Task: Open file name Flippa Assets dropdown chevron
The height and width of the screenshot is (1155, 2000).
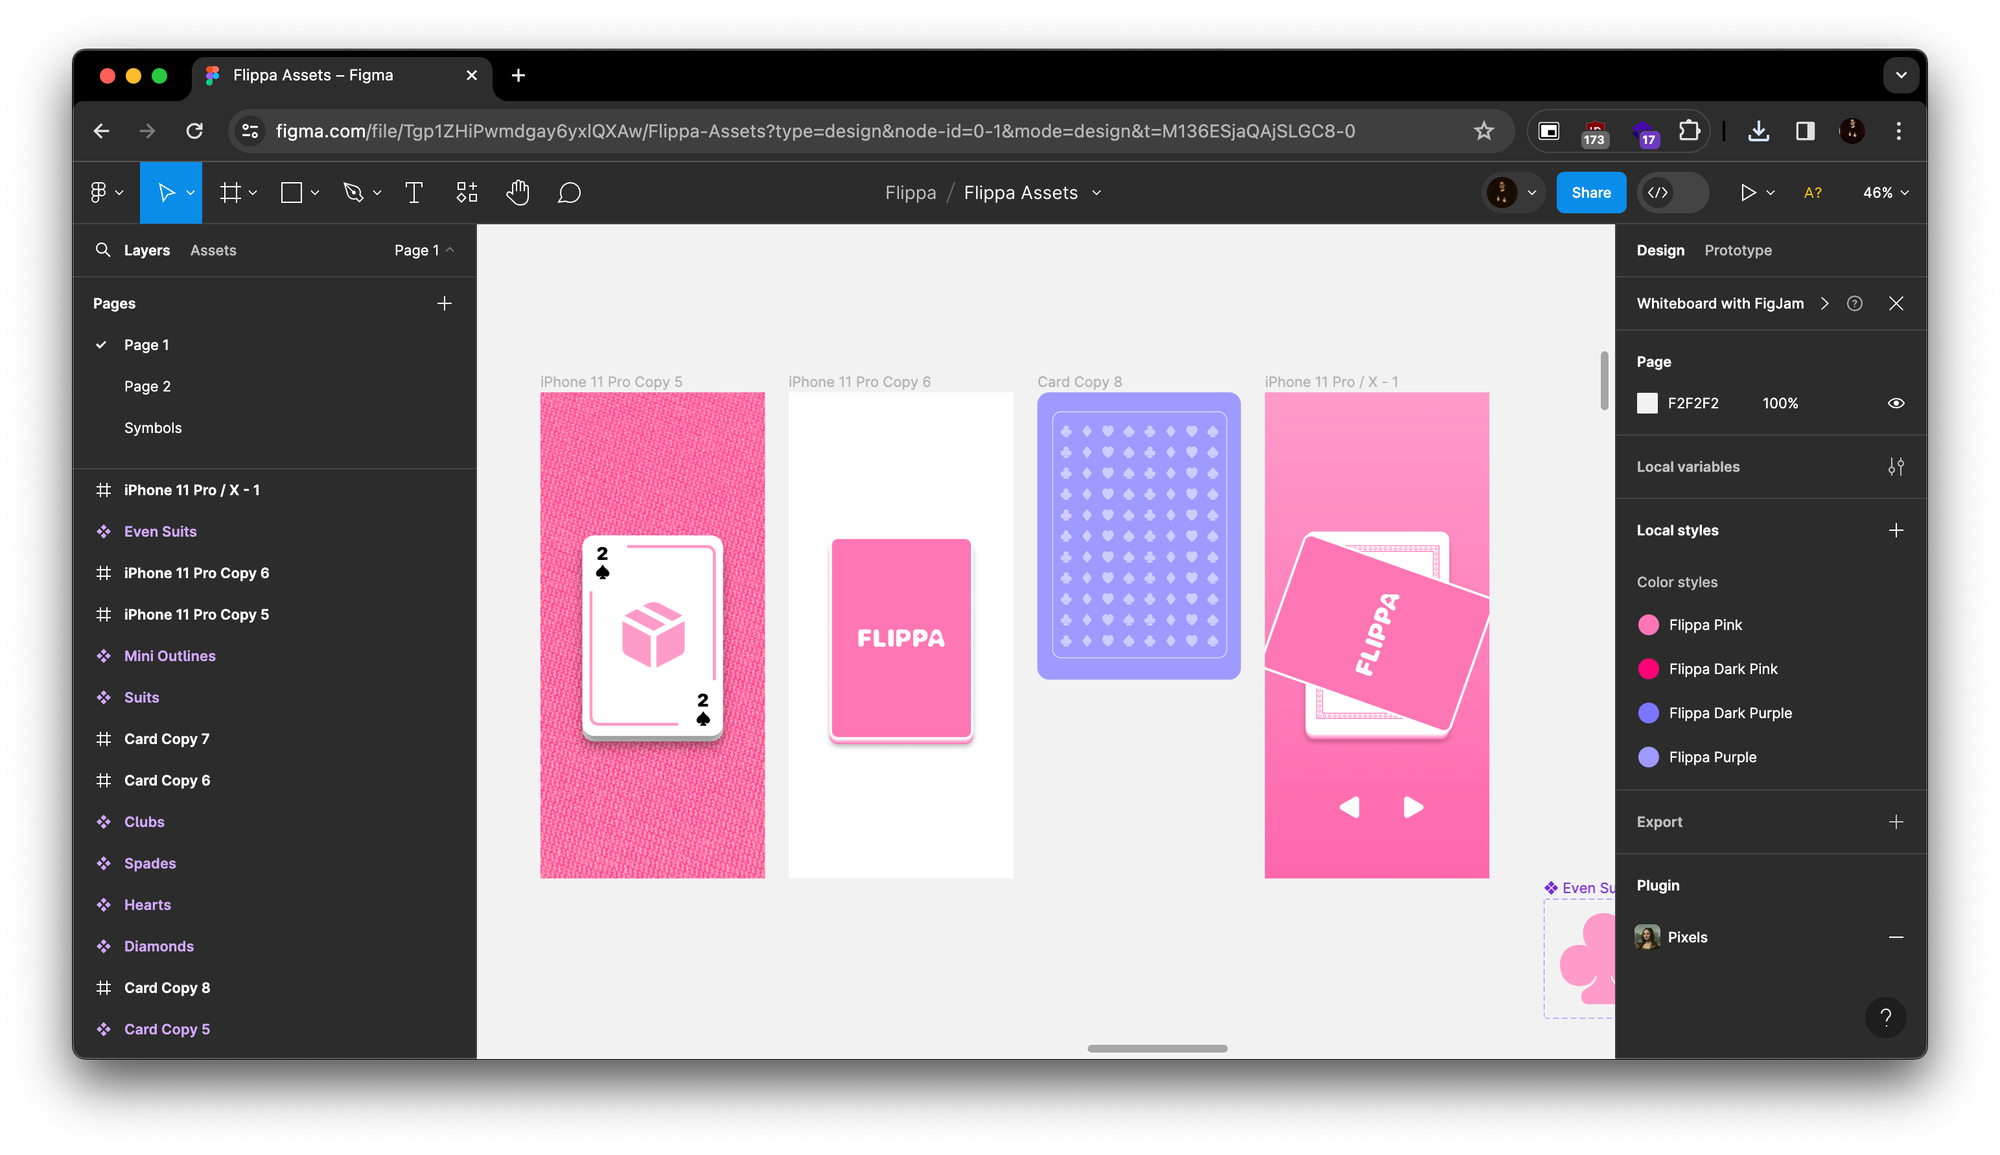Action: coord(1096,193)
